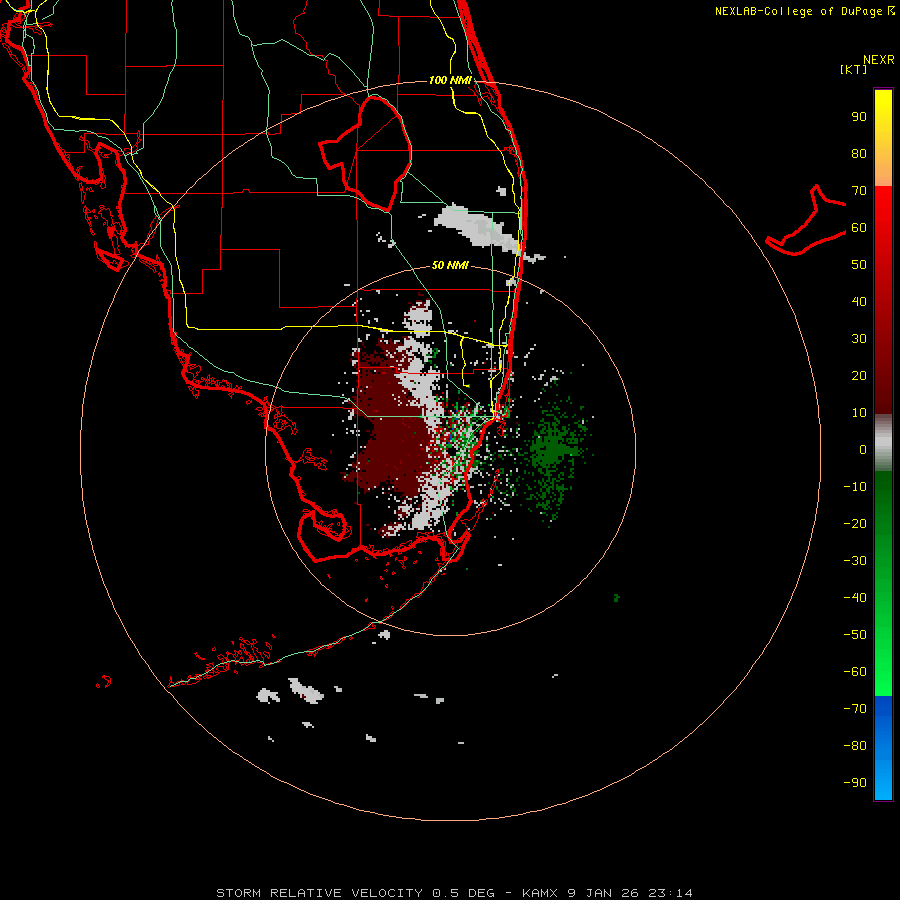Click the -90 value on velocity scale

point(855,783)
